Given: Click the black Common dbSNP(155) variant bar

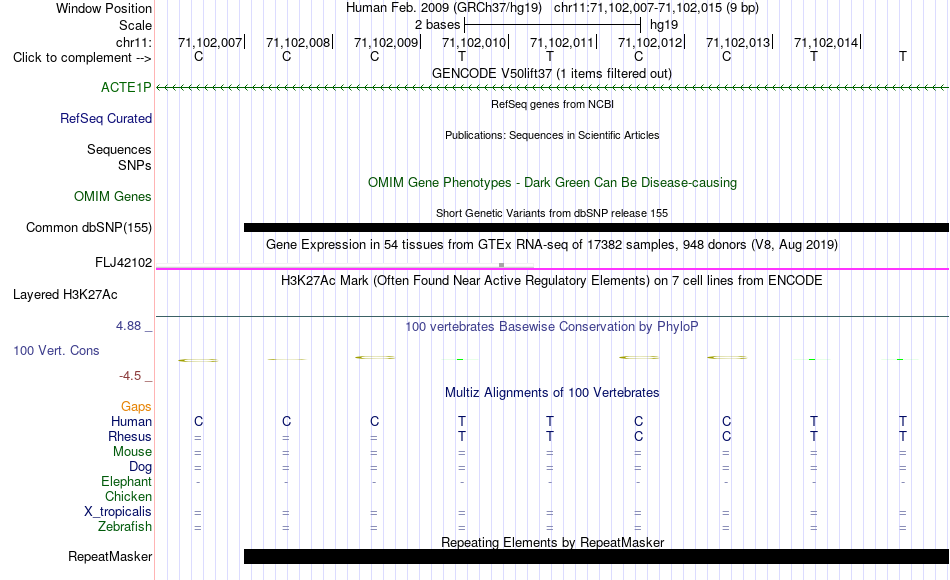Looking at the screenshot, I should coord(596,227).
